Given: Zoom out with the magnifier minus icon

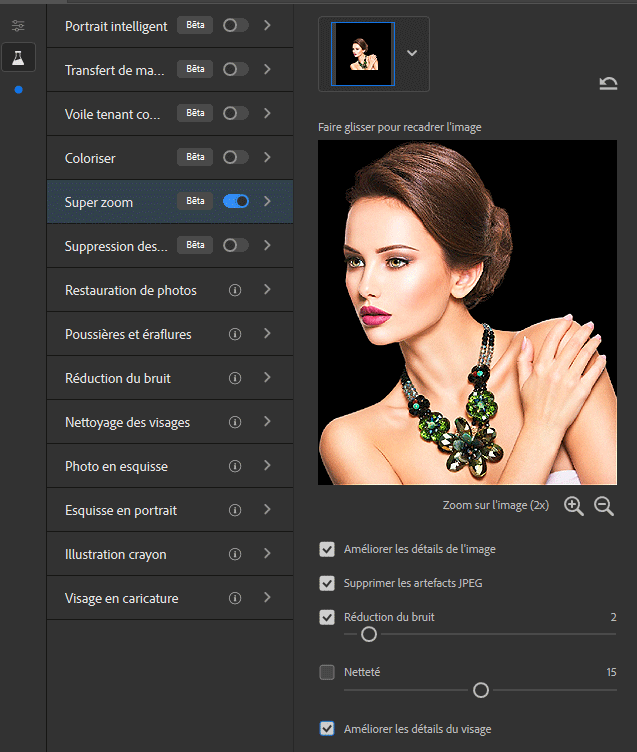Looking at the screenshot, I should 604,506.
